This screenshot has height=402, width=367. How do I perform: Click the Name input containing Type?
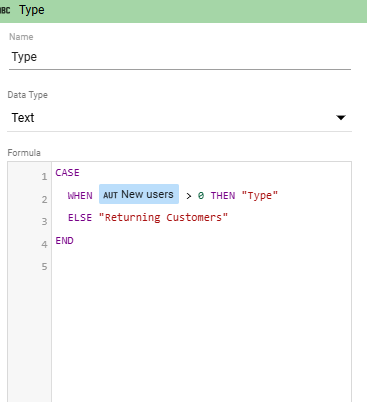click(180, 57)
